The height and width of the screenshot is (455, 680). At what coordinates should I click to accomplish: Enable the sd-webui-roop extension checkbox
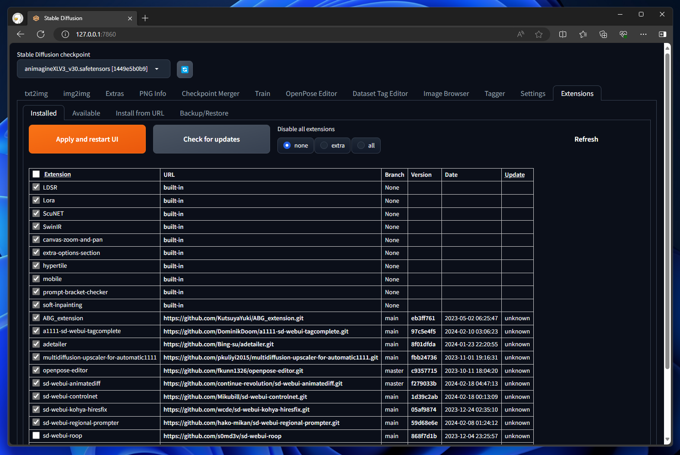[36, 435]
